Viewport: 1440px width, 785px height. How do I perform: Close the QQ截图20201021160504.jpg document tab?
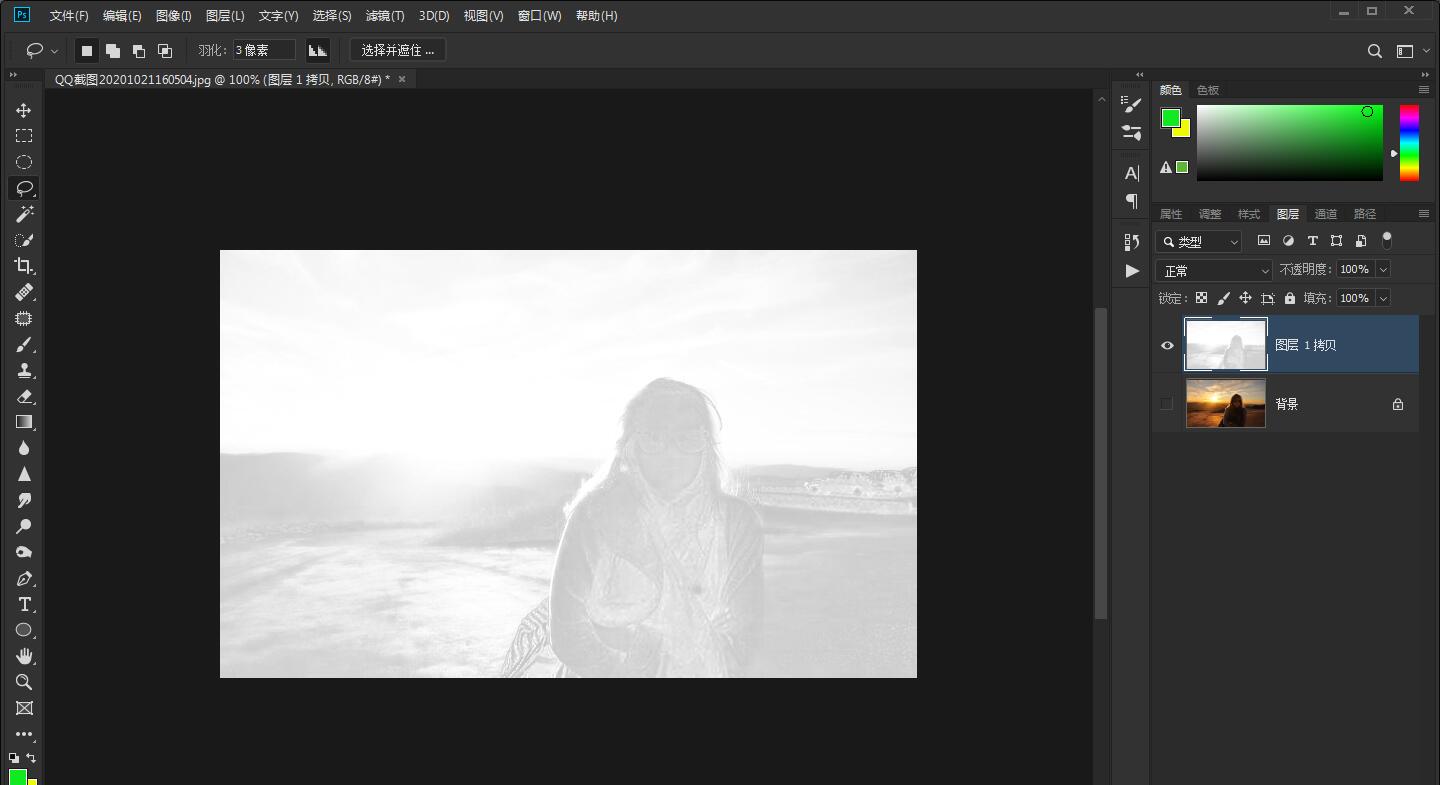pos(402,79)
